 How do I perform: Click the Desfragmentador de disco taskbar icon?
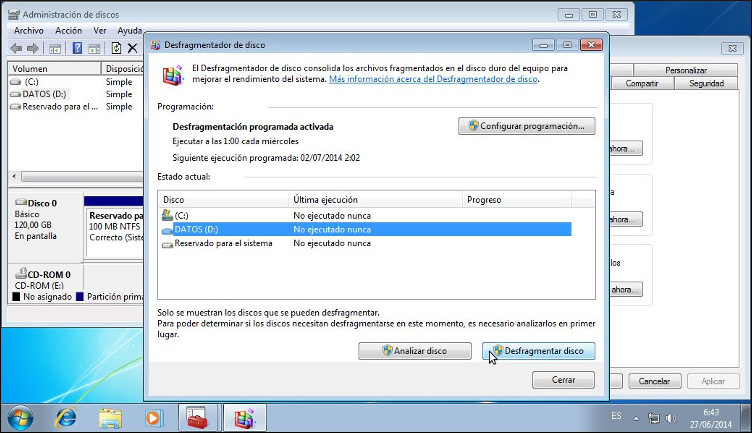[x=244, y=418]
